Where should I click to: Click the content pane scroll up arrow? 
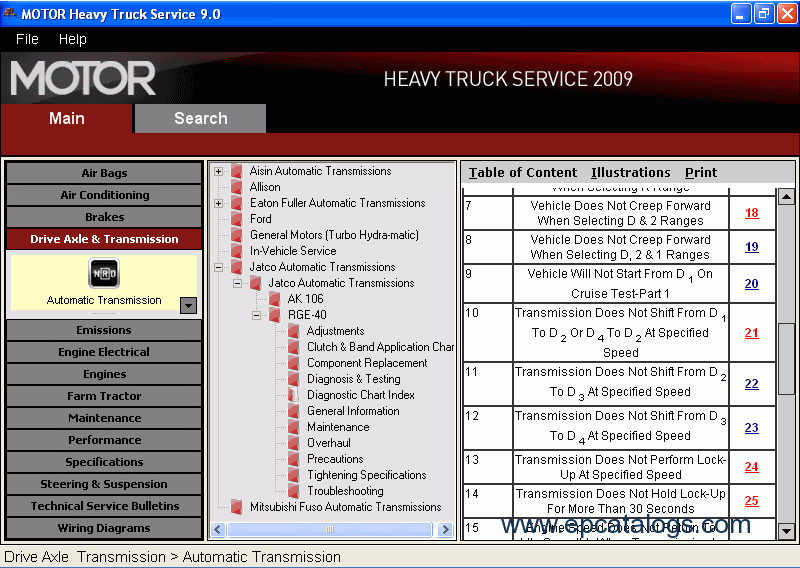(x=786, y=196)
